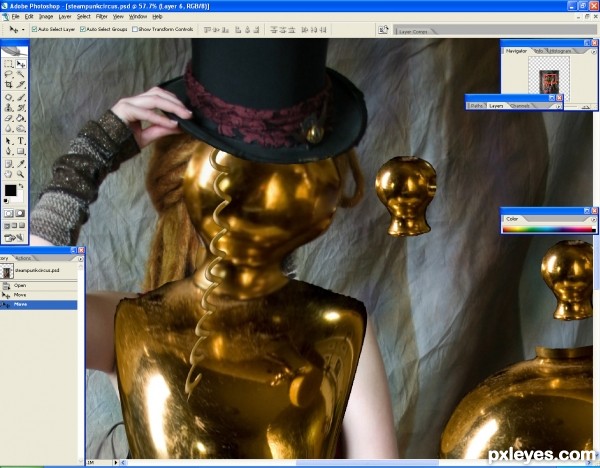Select the Clone Stamp tool

tap(9, 108)
